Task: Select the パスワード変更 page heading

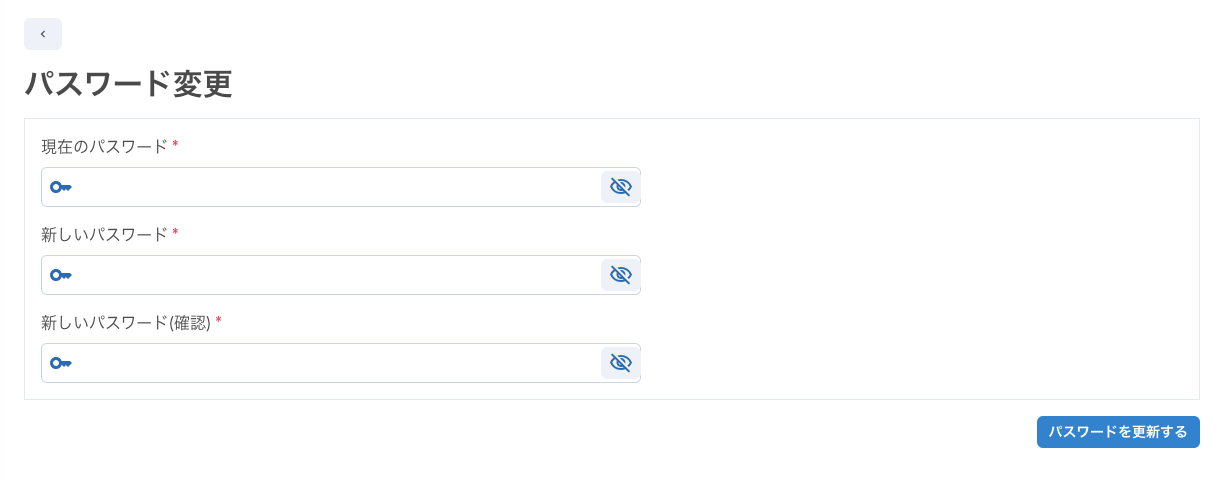Action: pos(128,84)
